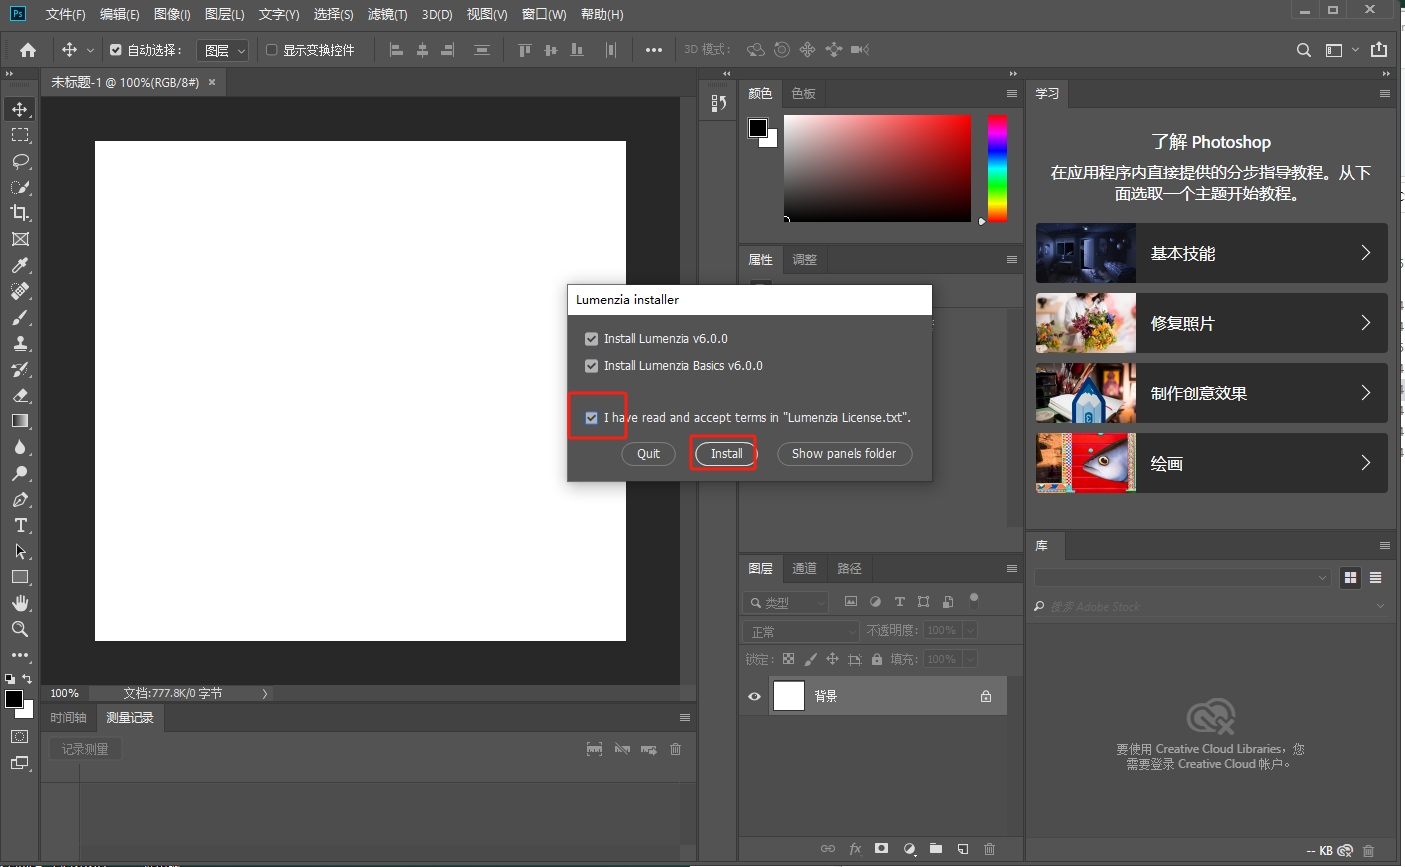Open the library selection dropdown
Screen dimensions: 1405x867
[1183, 577]
